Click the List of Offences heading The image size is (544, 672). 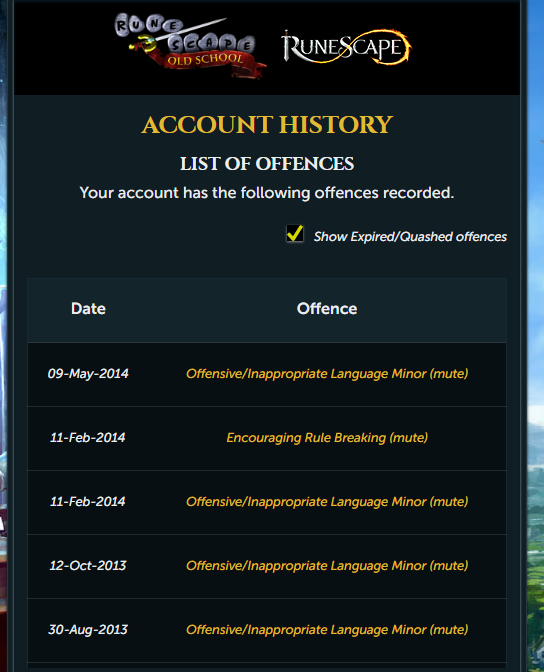[x=267, y=164]
